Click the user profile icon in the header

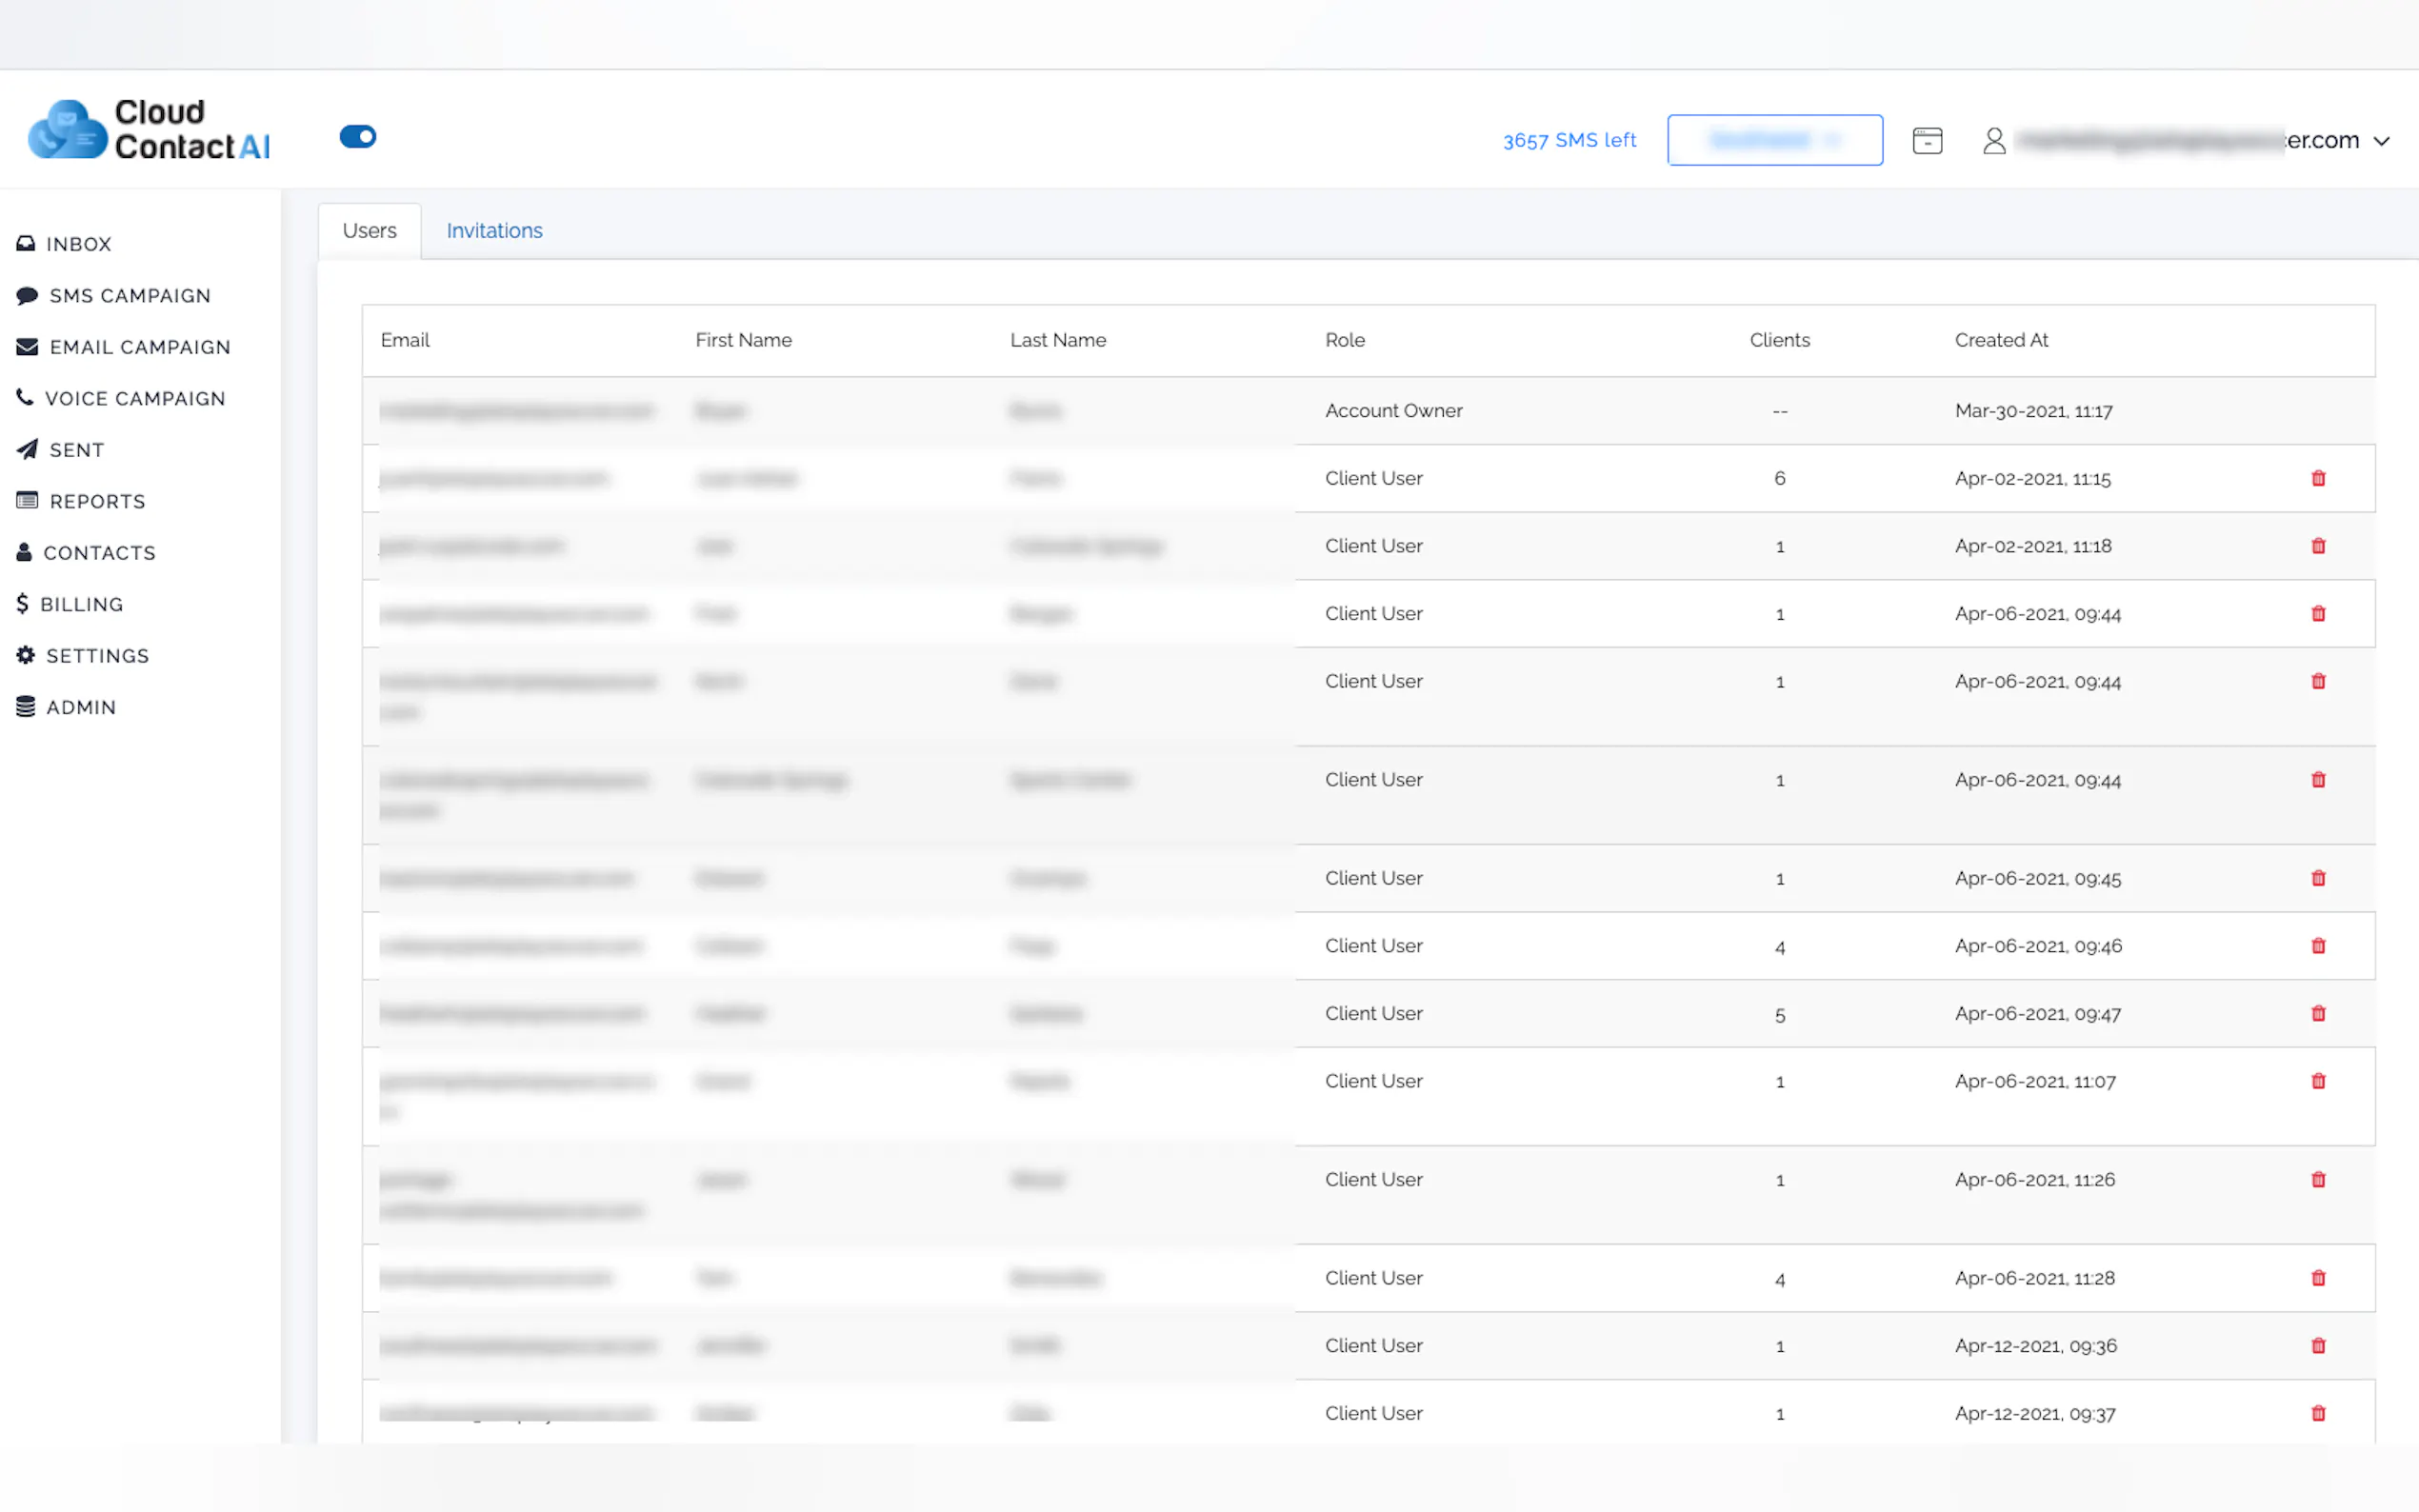(1994, 140)
